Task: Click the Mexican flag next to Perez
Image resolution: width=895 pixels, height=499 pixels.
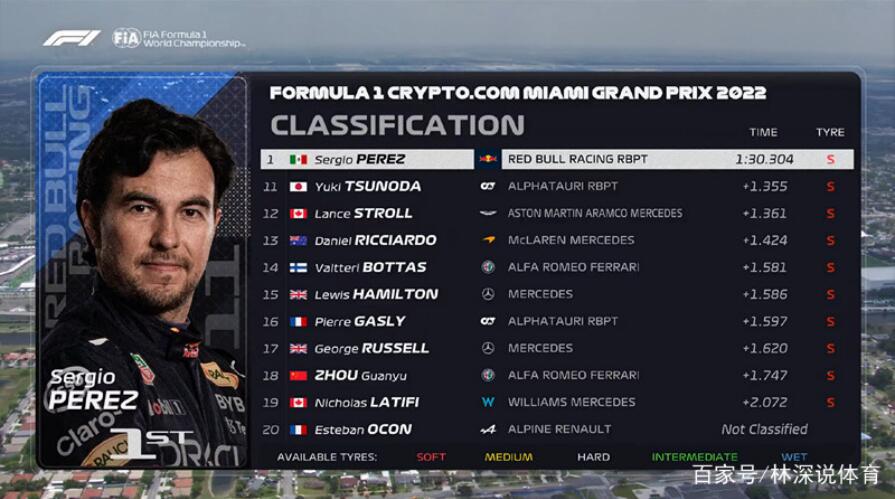Action: click(x=299, y=159)
